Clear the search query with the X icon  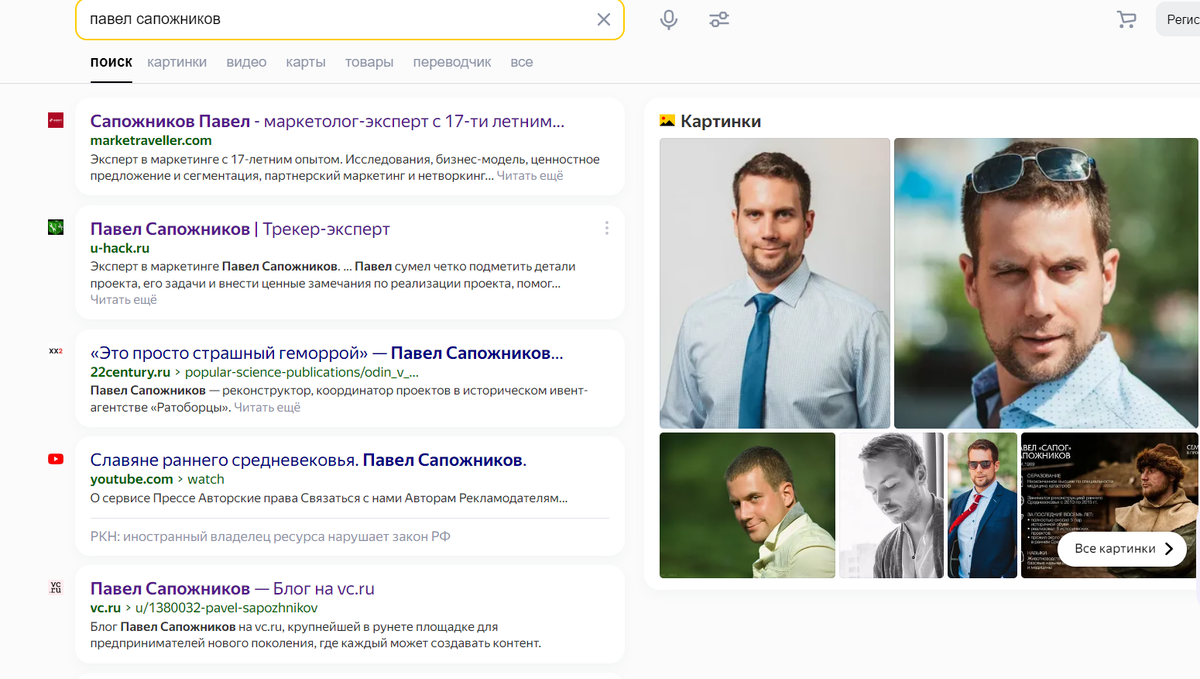604,19
